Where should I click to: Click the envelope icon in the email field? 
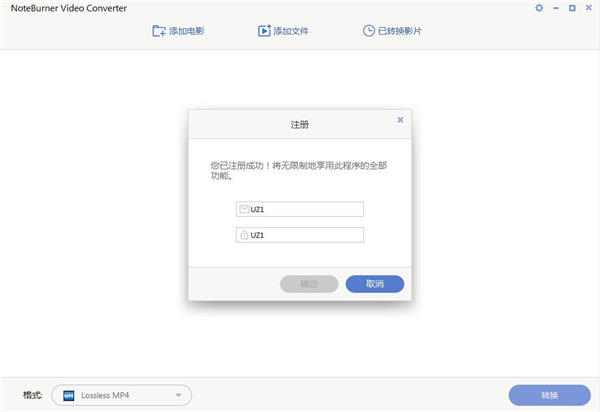pyautogui.click(x=244, y=209)
